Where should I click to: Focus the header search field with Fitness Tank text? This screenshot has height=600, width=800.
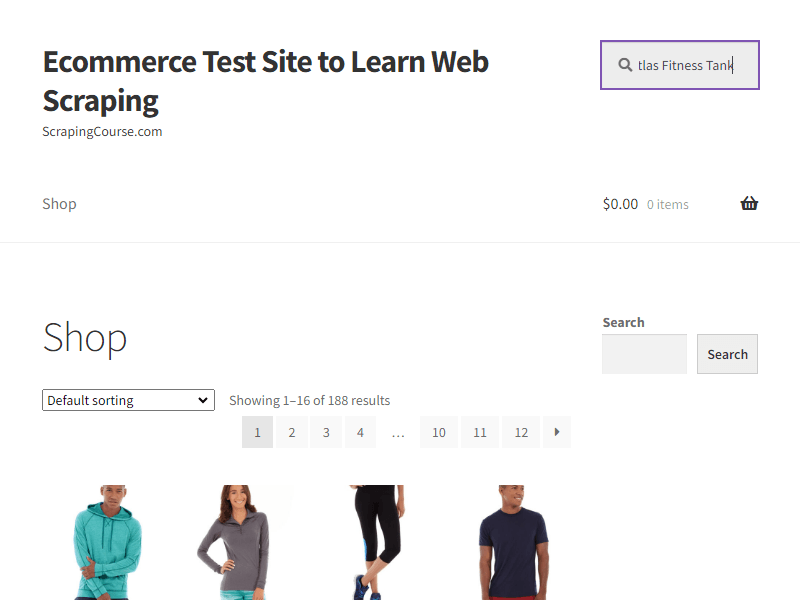click(680, 65)
